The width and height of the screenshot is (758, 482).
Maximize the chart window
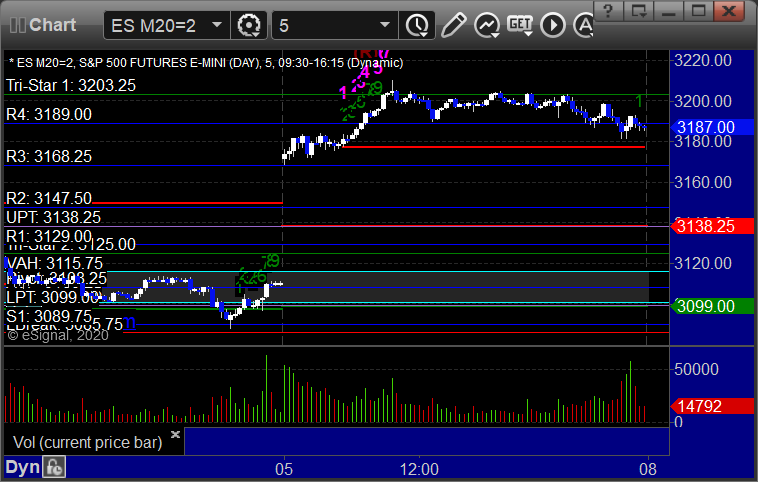pyautogui.click(x=699, y=11)
